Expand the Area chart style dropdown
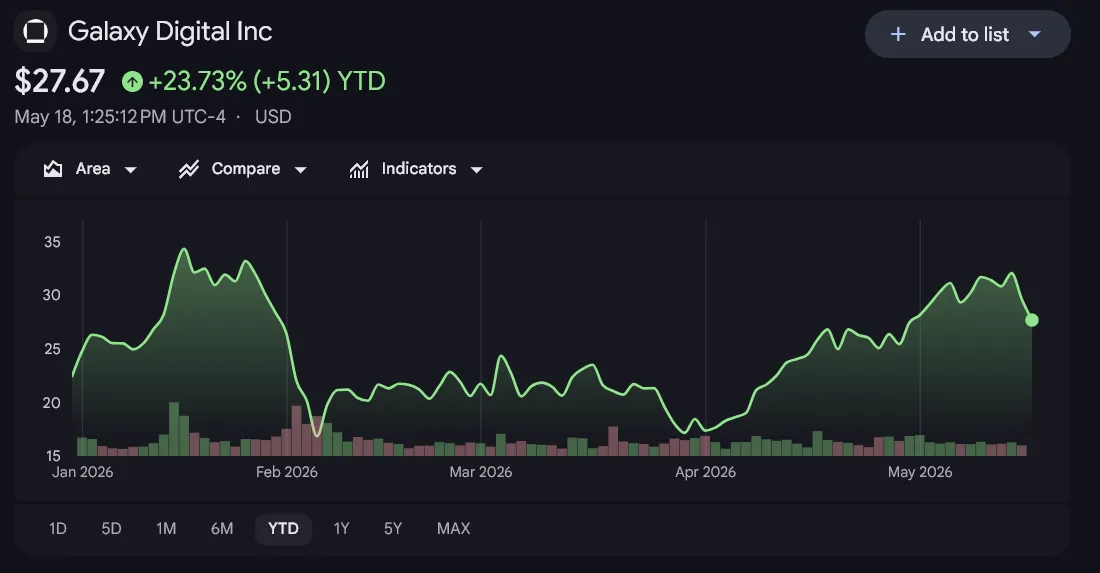Viewport: 1100px width, 573px height. 130,170
